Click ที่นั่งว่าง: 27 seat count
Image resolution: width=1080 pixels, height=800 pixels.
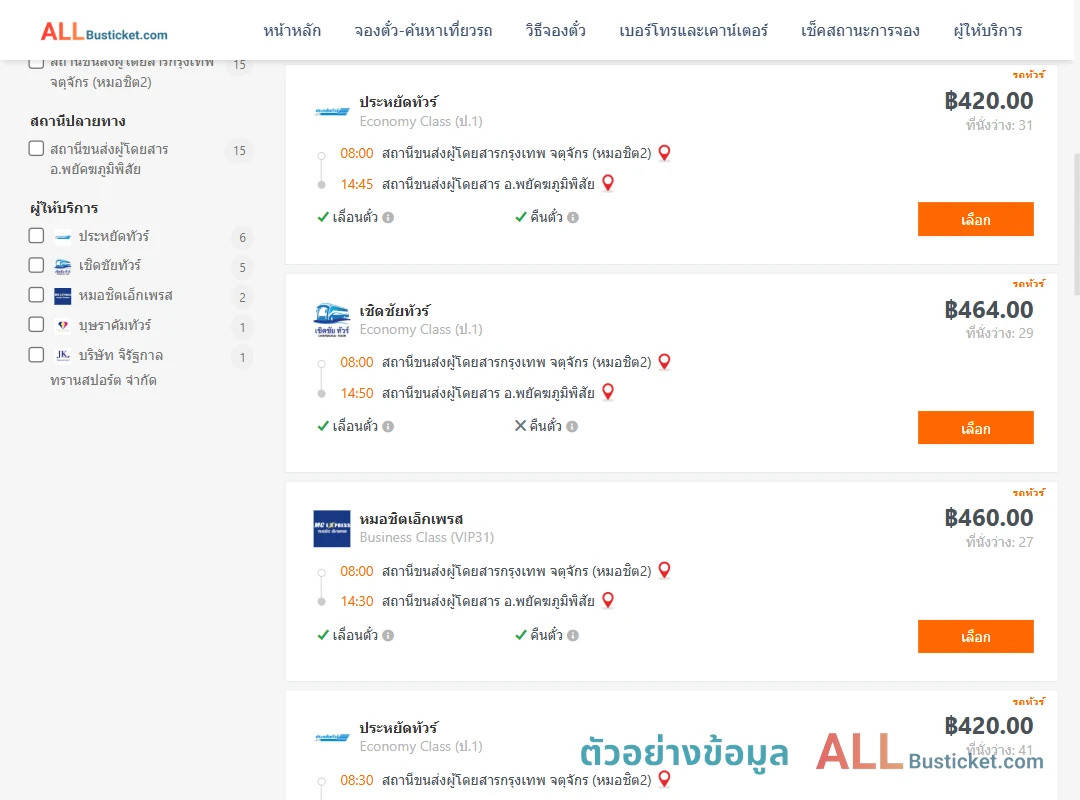coord(999,542)
